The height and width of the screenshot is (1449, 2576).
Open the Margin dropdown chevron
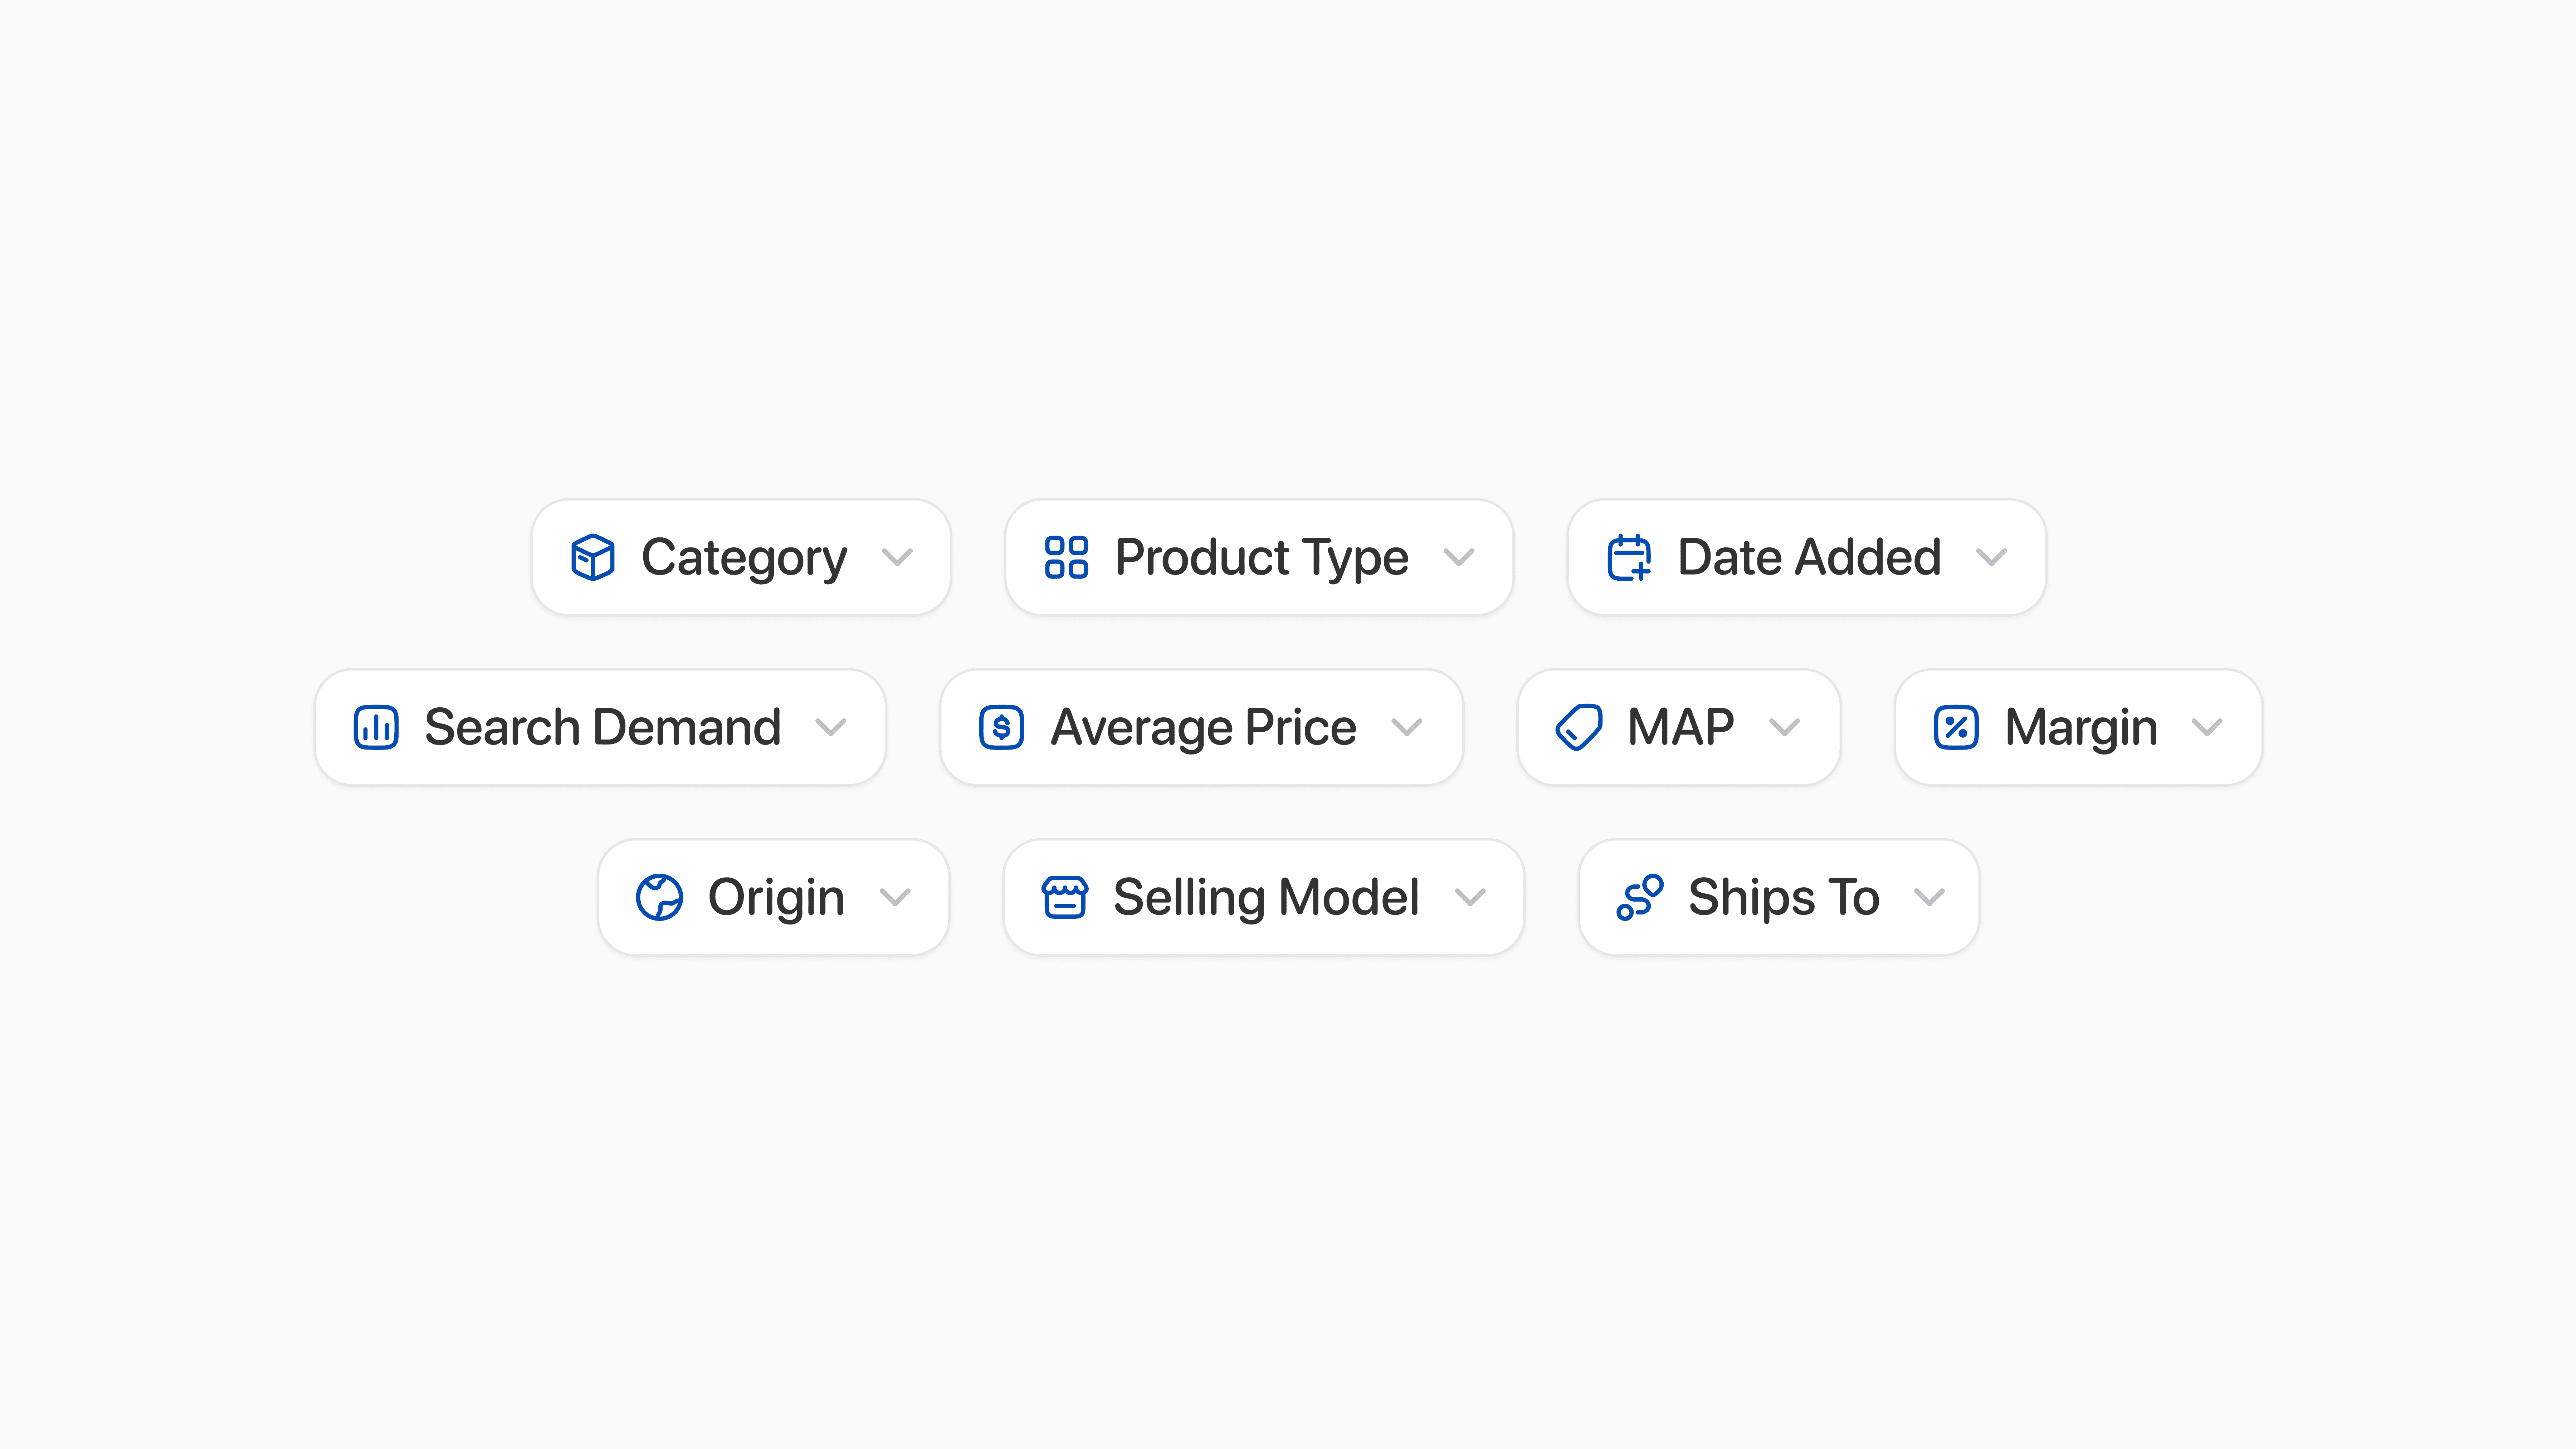point(2207,727)
